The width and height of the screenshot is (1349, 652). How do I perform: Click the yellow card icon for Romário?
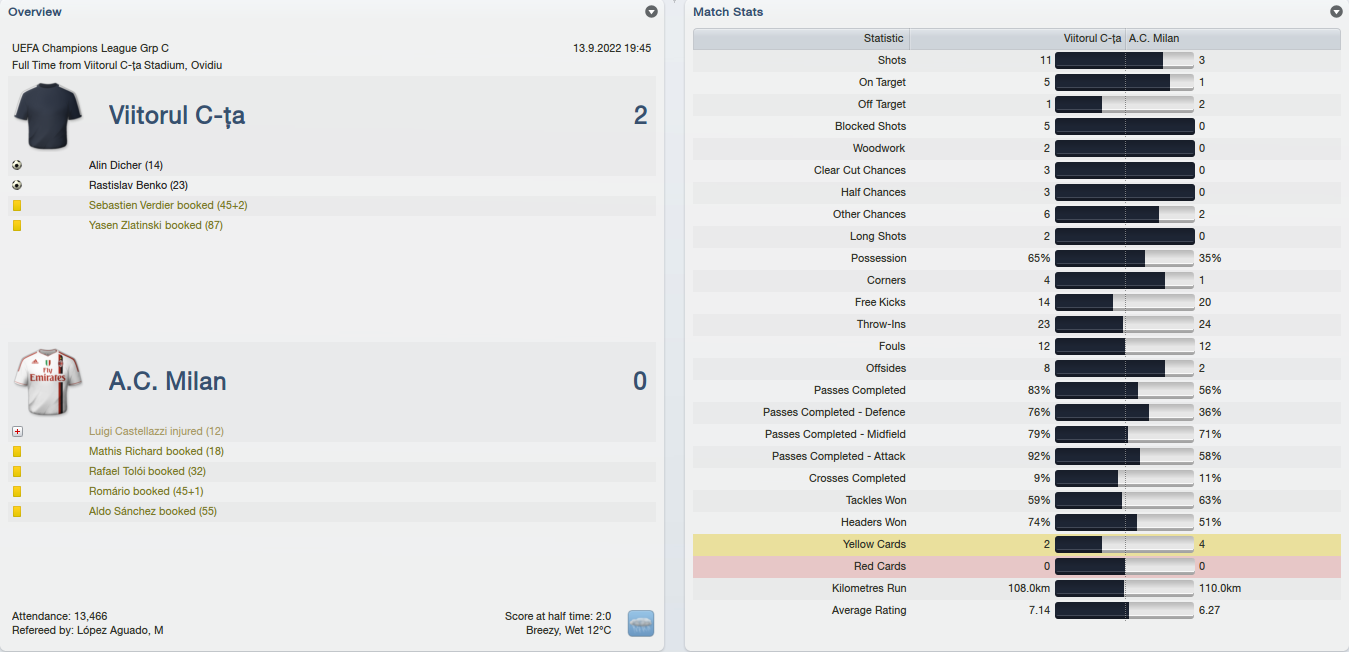coord(17,491)
